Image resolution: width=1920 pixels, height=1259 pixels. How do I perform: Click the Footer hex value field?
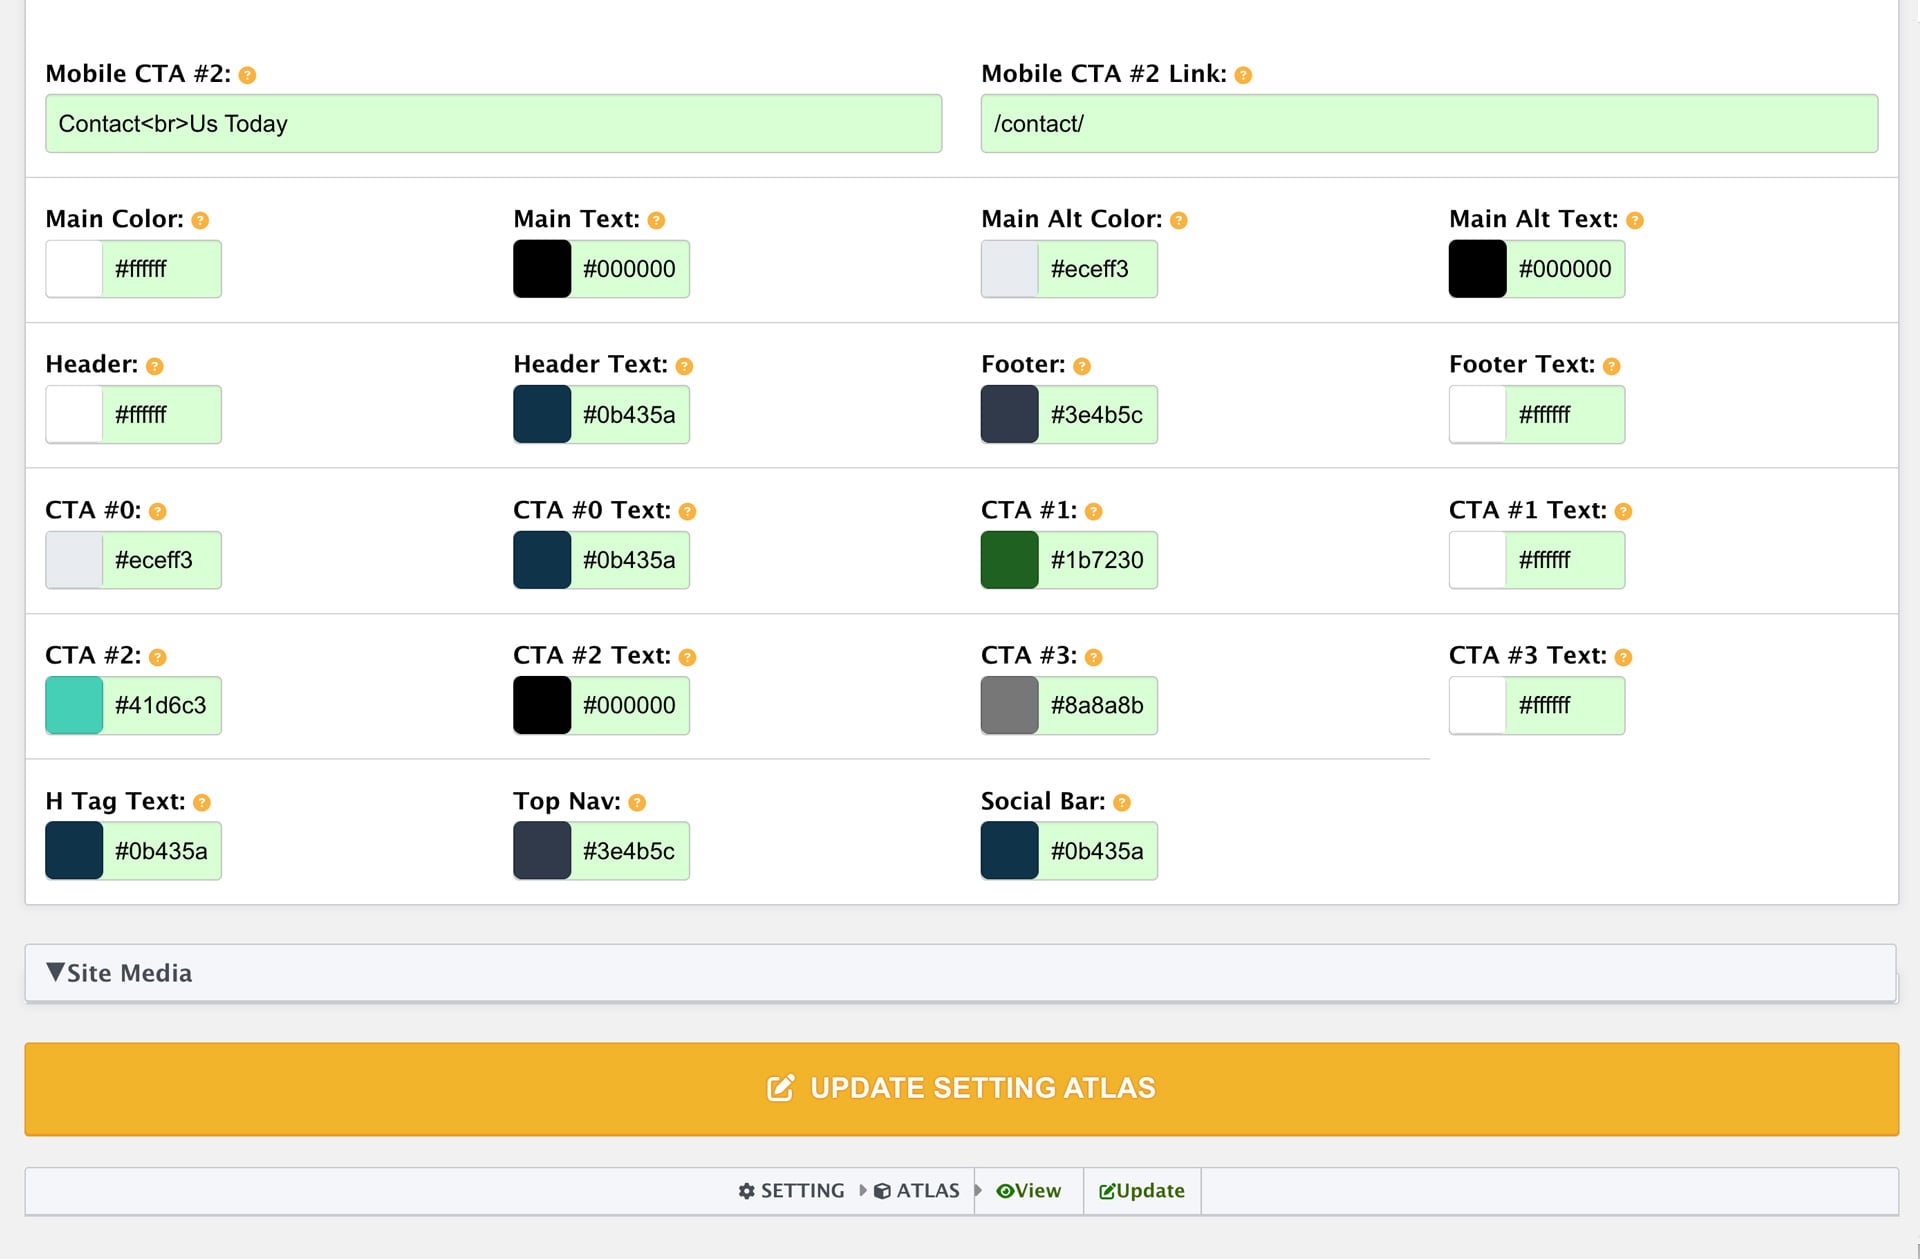tap(1097, 415)
